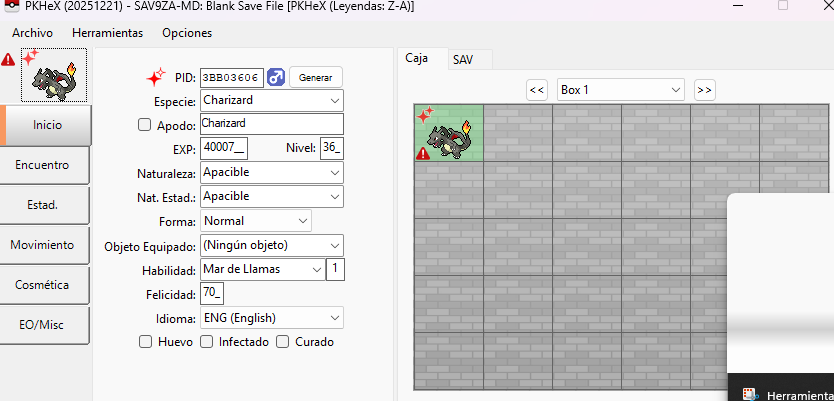Open the Herramientas menu

pyautogui.click(x=107, y=33)
